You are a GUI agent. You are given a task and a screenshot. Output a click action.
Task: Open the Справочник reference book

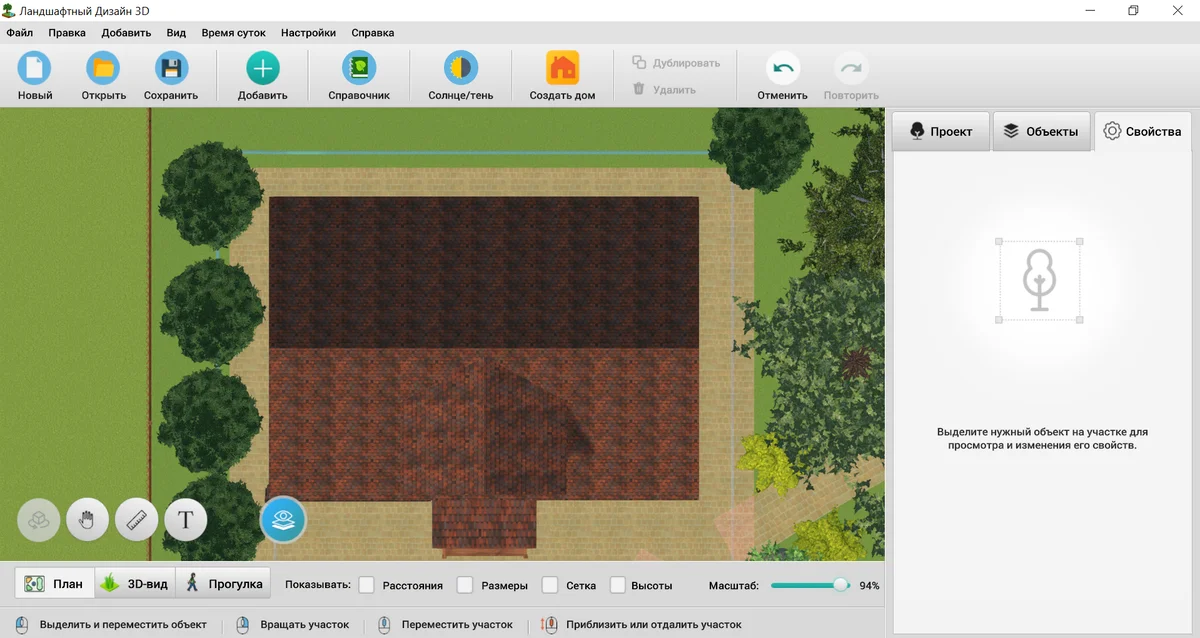point(358,68)
